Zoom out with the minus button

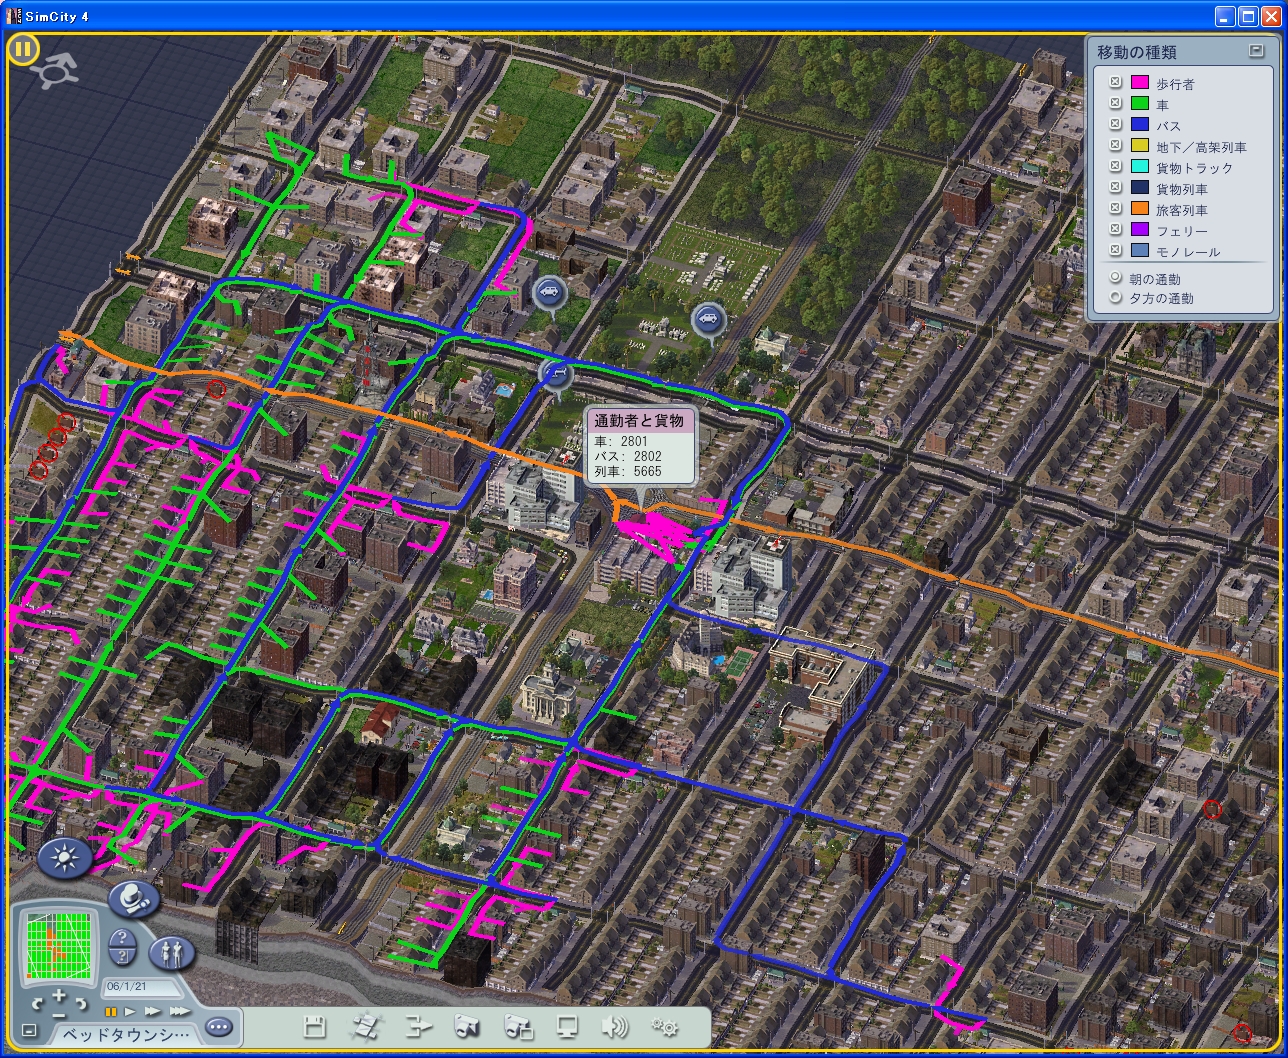(59, 1015)
